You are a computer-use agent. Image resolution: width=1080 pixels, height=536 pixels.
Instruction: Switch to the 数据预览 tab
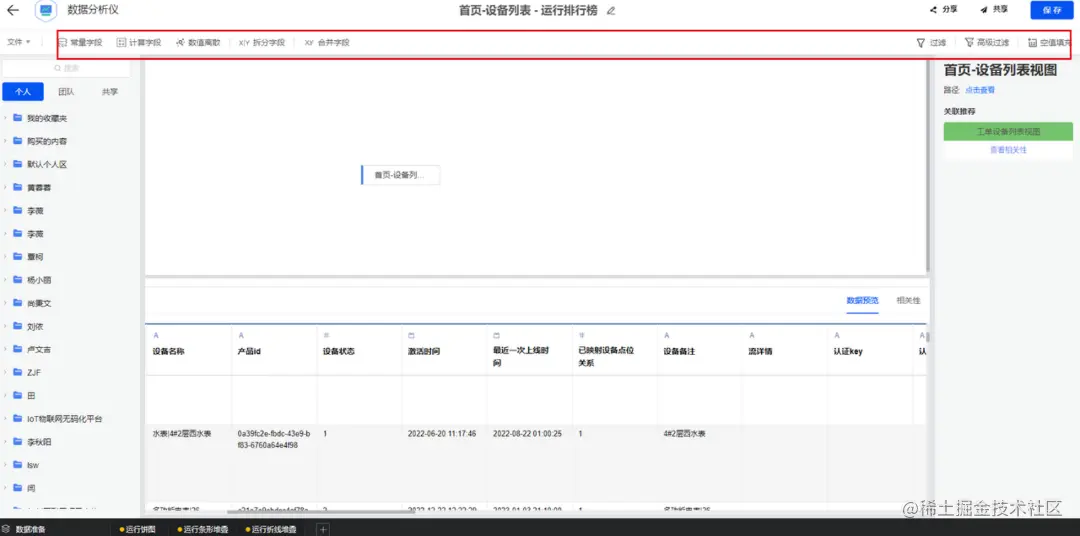[x=862, y=300]
